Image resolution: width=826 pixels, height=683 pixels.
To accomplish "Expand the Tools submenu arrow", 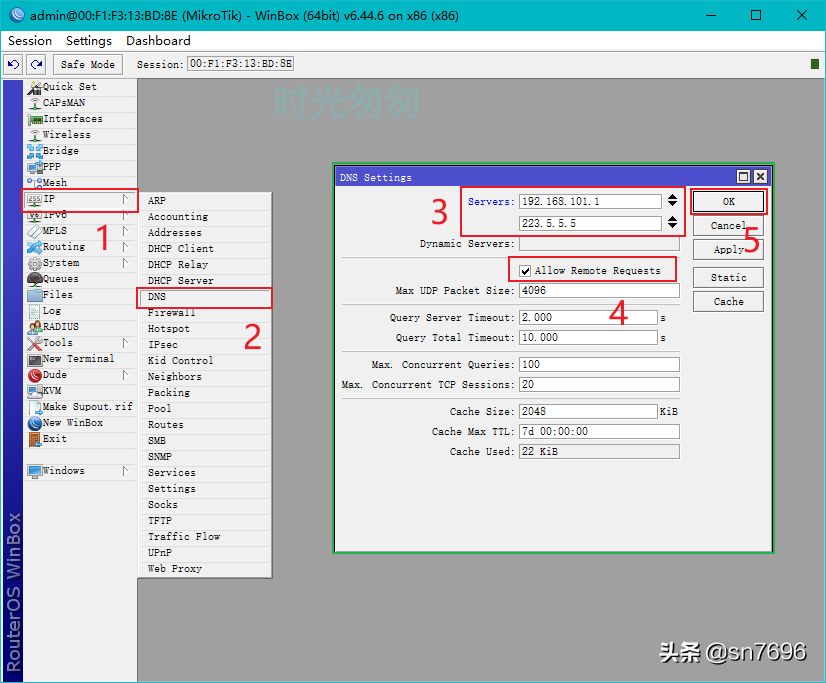I will [x=125, y=343].
